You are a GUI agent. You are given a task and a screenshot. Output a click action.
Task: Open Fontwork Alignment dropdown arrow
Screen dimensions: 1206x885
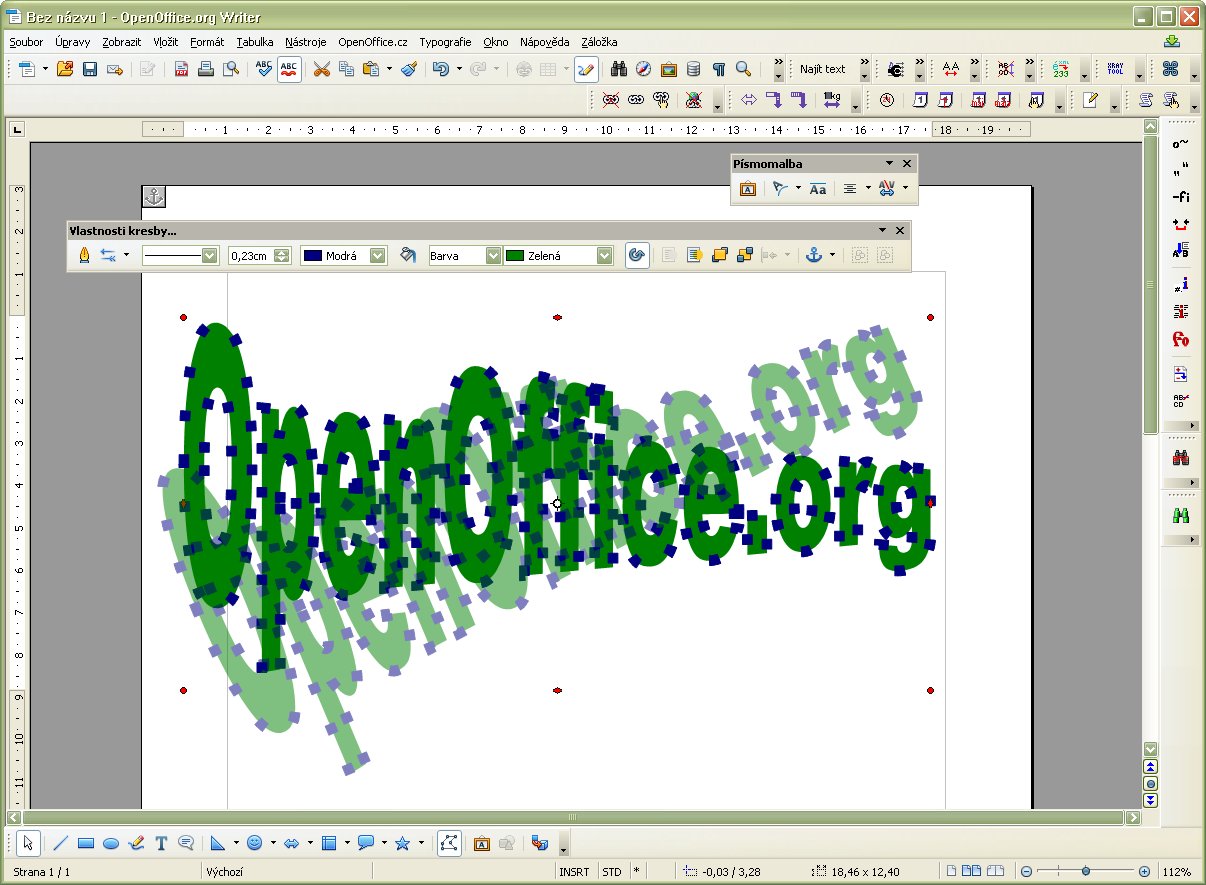(868, 188)
